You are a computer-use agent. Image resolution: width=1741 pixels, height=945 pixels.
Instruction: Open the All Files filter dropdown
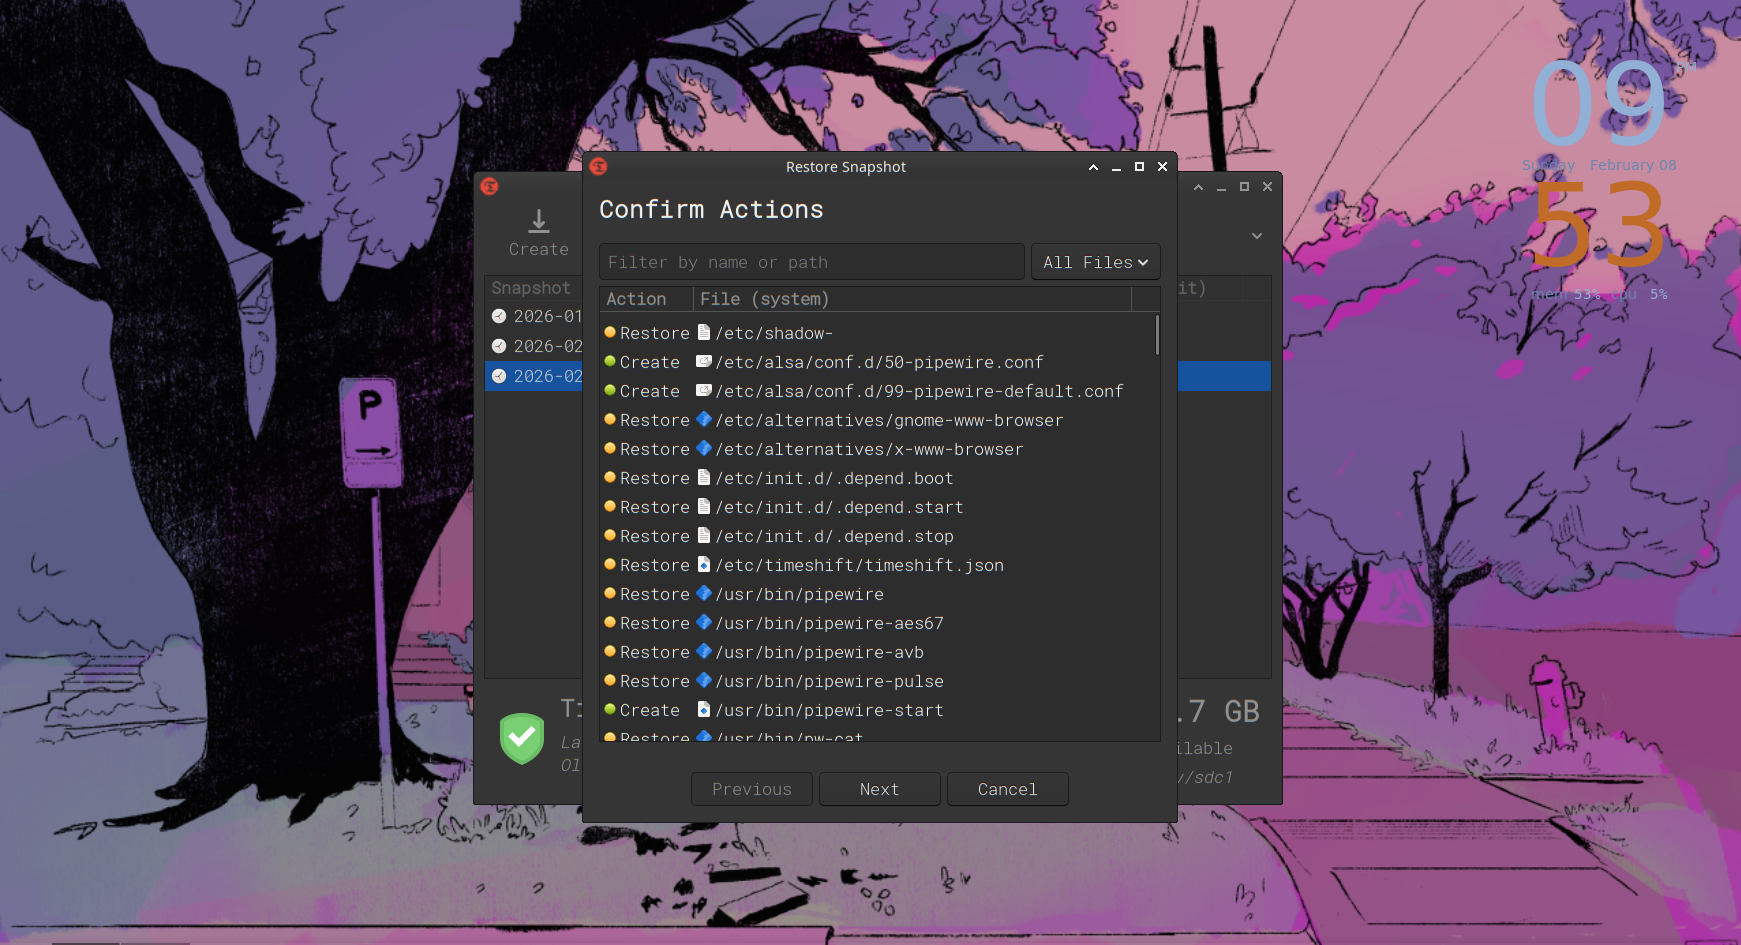pos(1096,262)
